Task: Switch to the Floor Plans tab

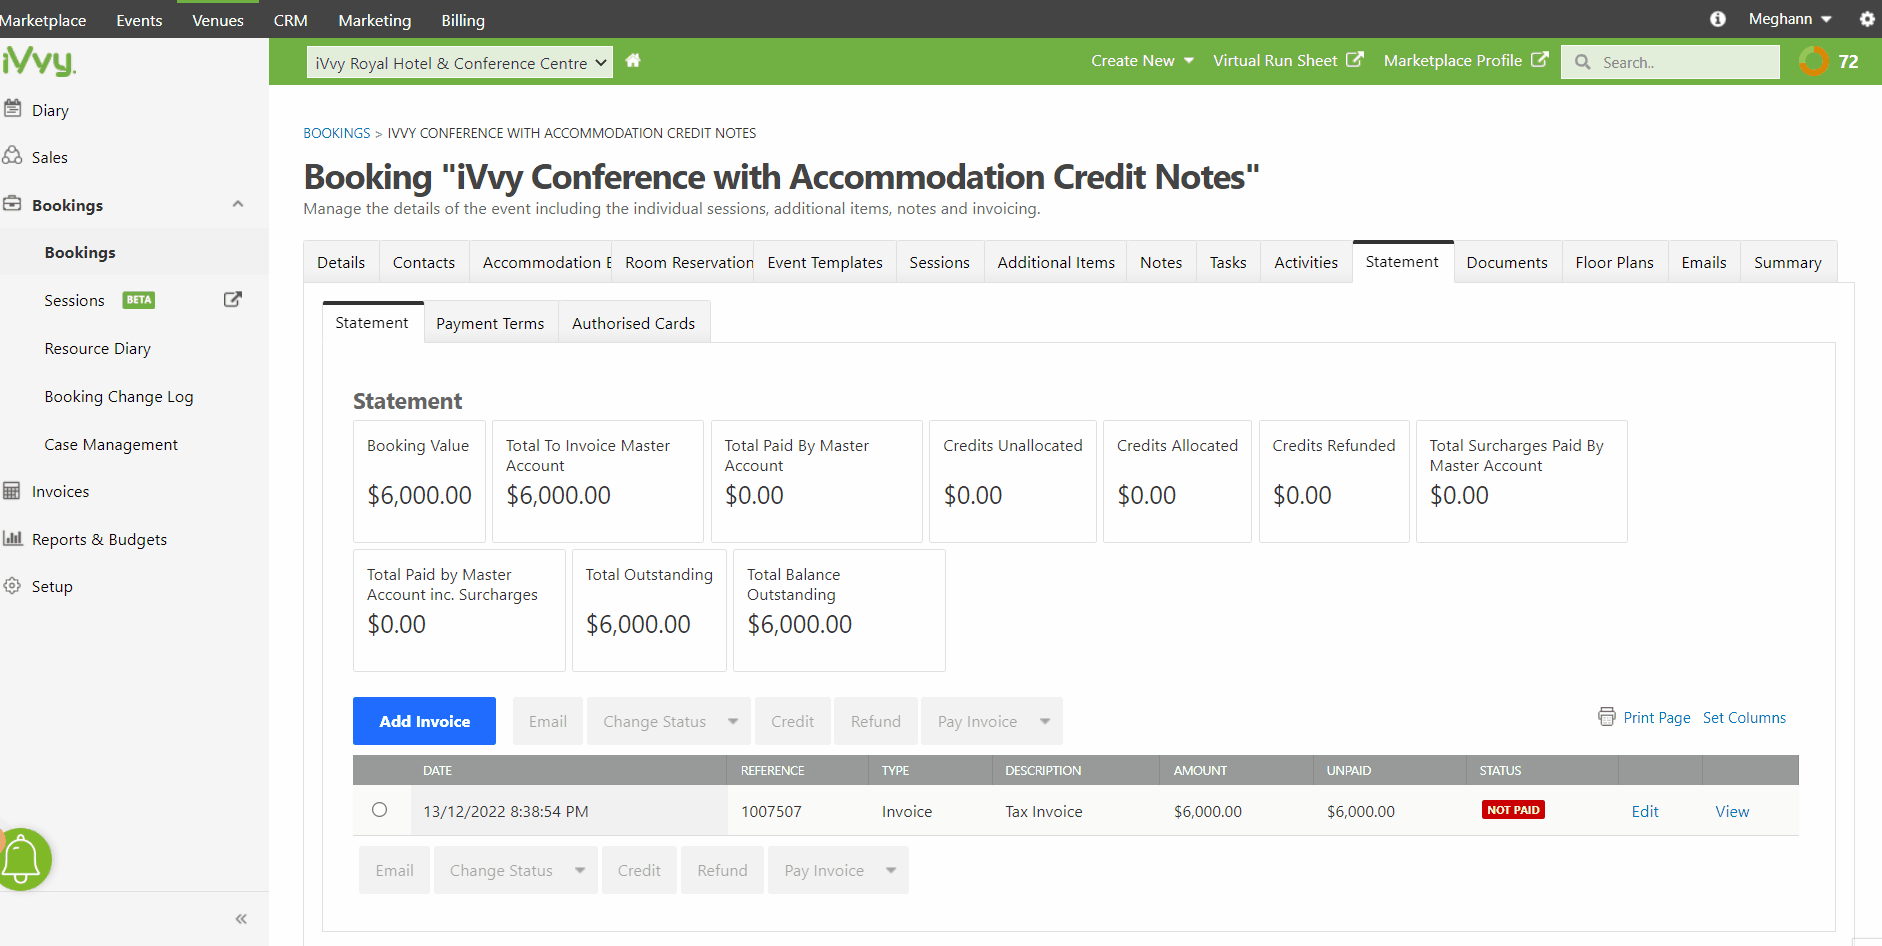Action: click(1614, 262)
